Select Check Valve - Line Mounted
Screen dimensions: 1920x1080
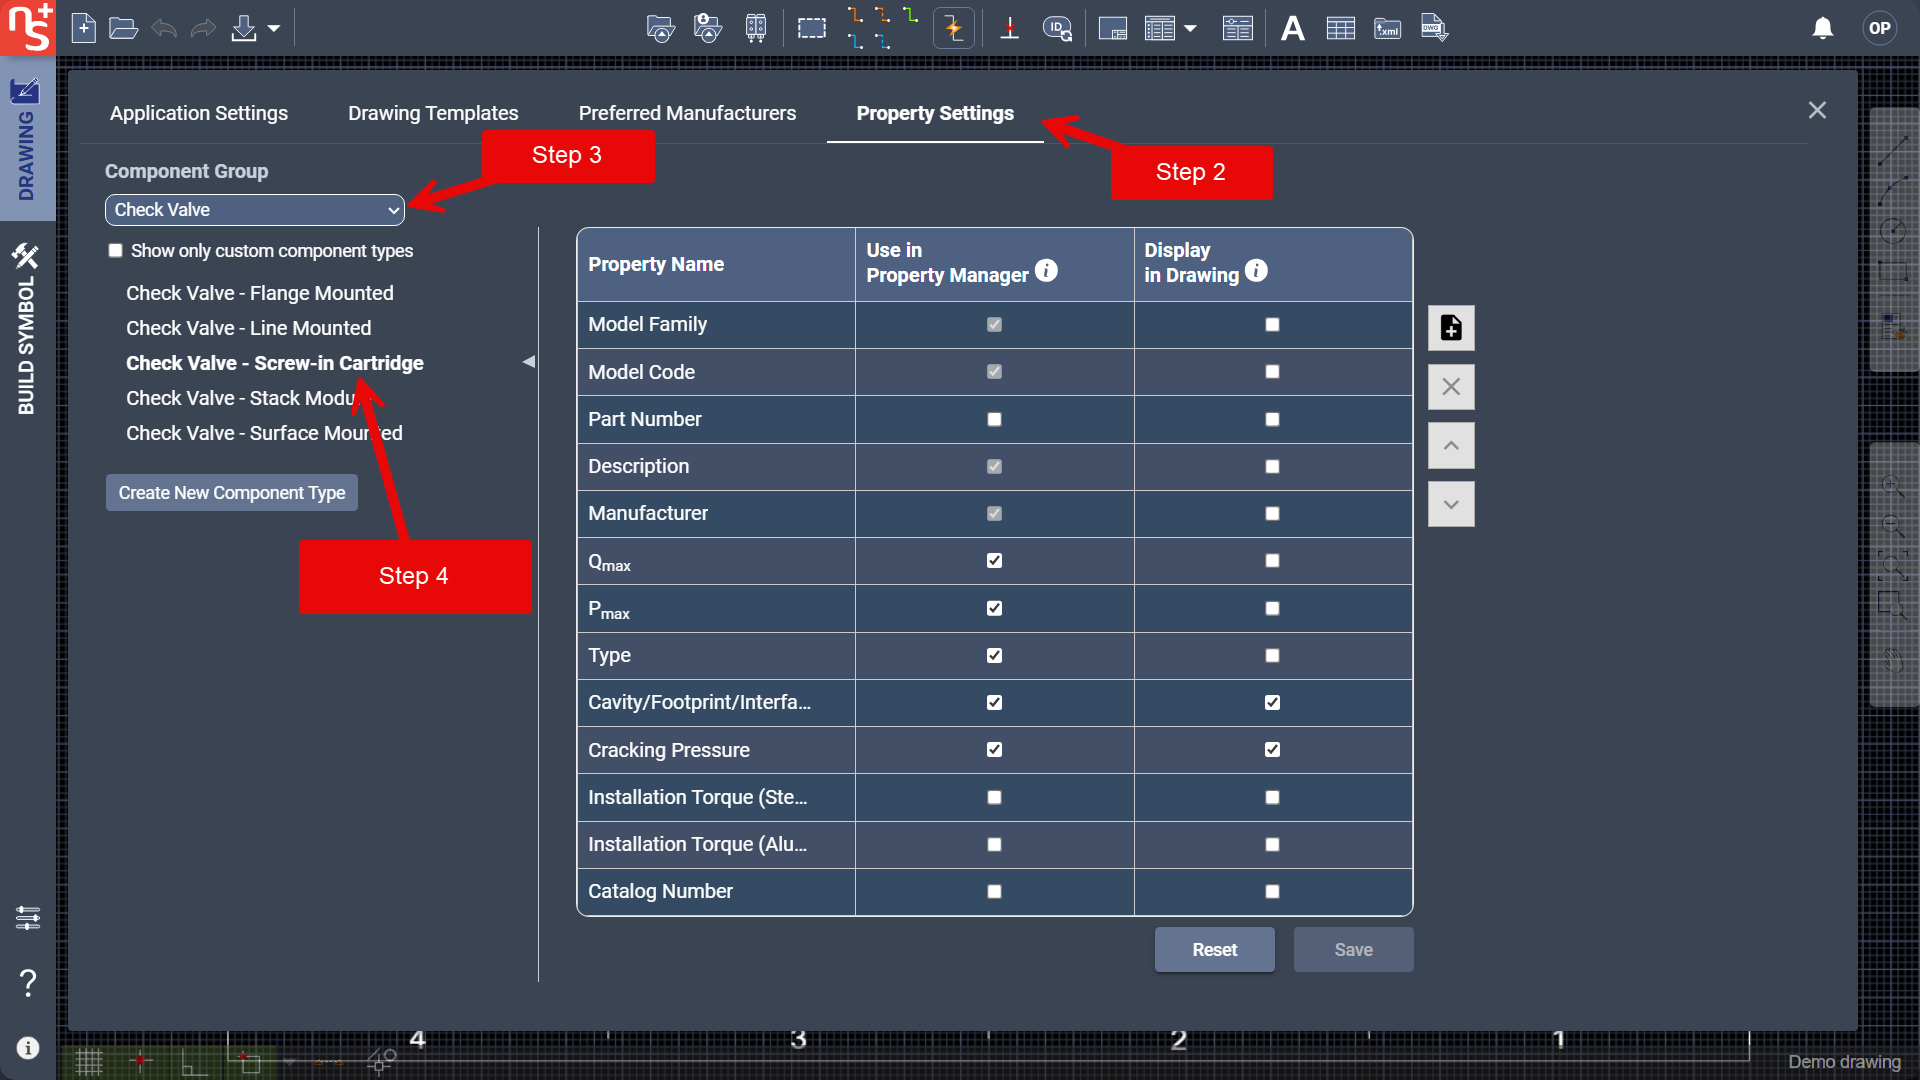248,328
